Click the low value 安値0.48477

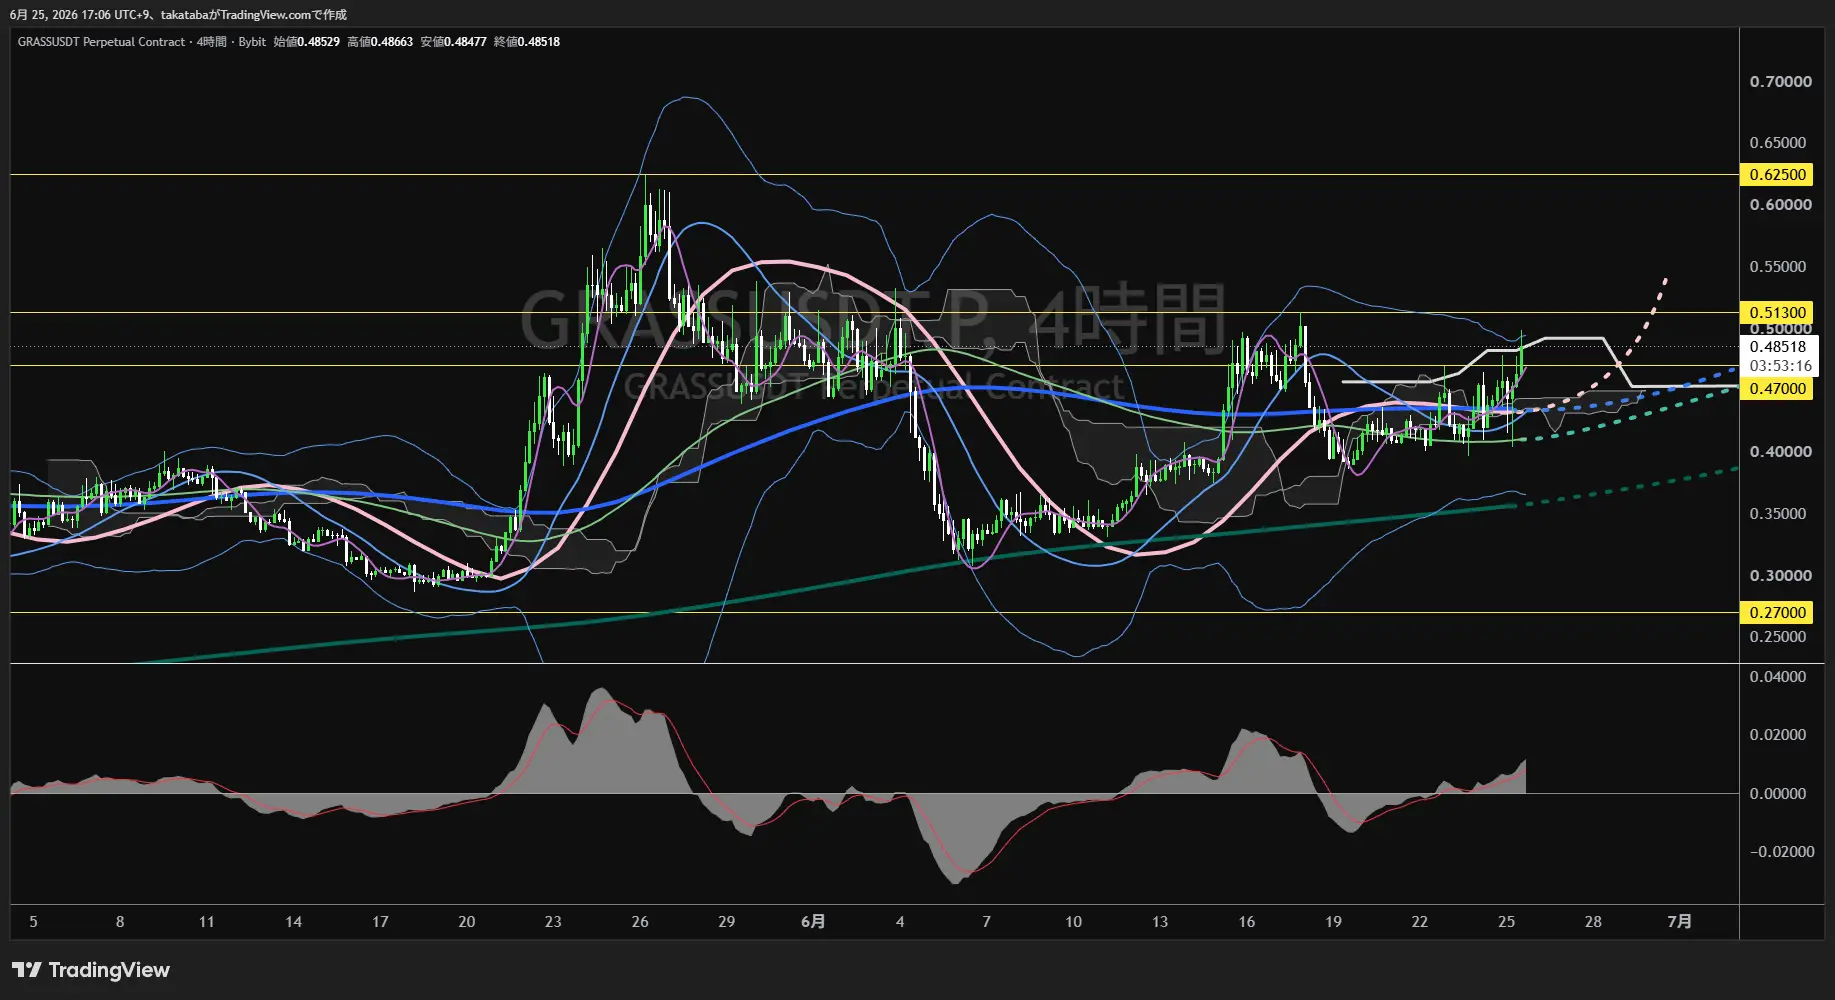pyautogui.click(x=453, y=42)
